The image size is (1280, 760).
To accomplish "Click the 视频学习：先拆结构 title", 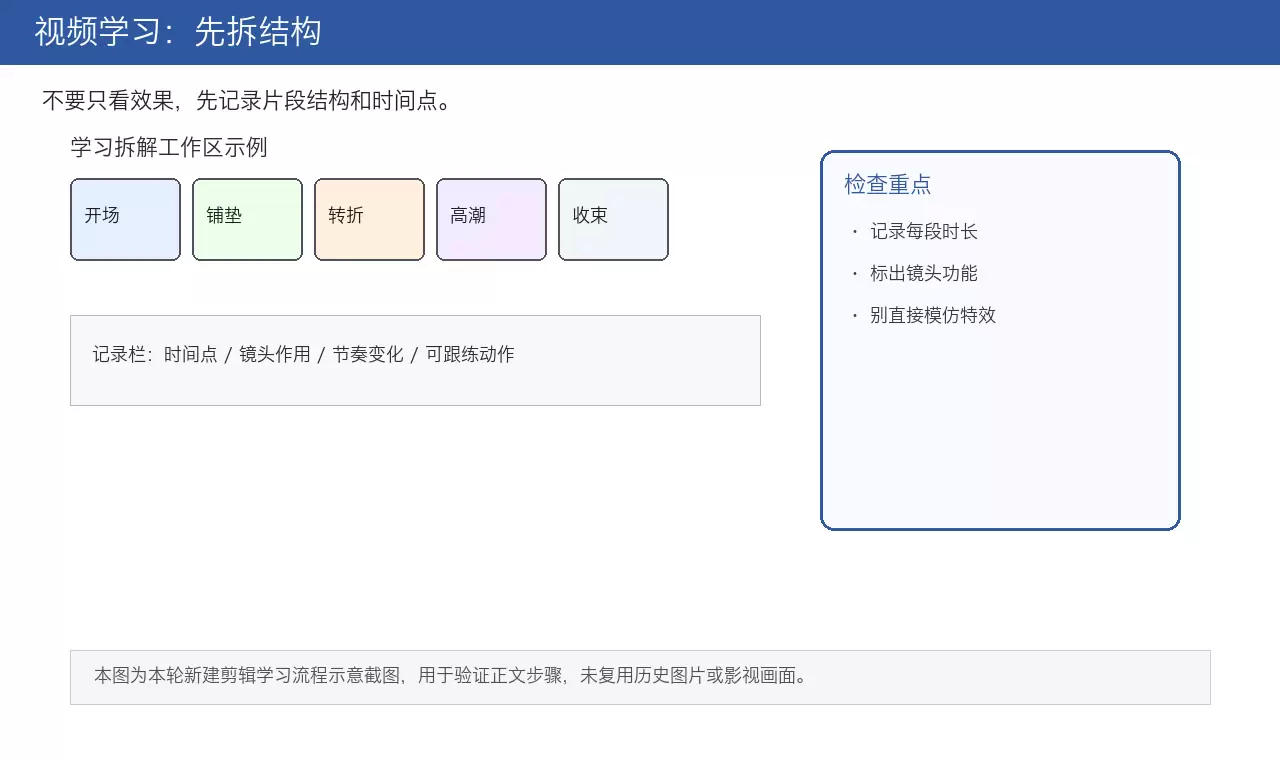I will (178, 32).
